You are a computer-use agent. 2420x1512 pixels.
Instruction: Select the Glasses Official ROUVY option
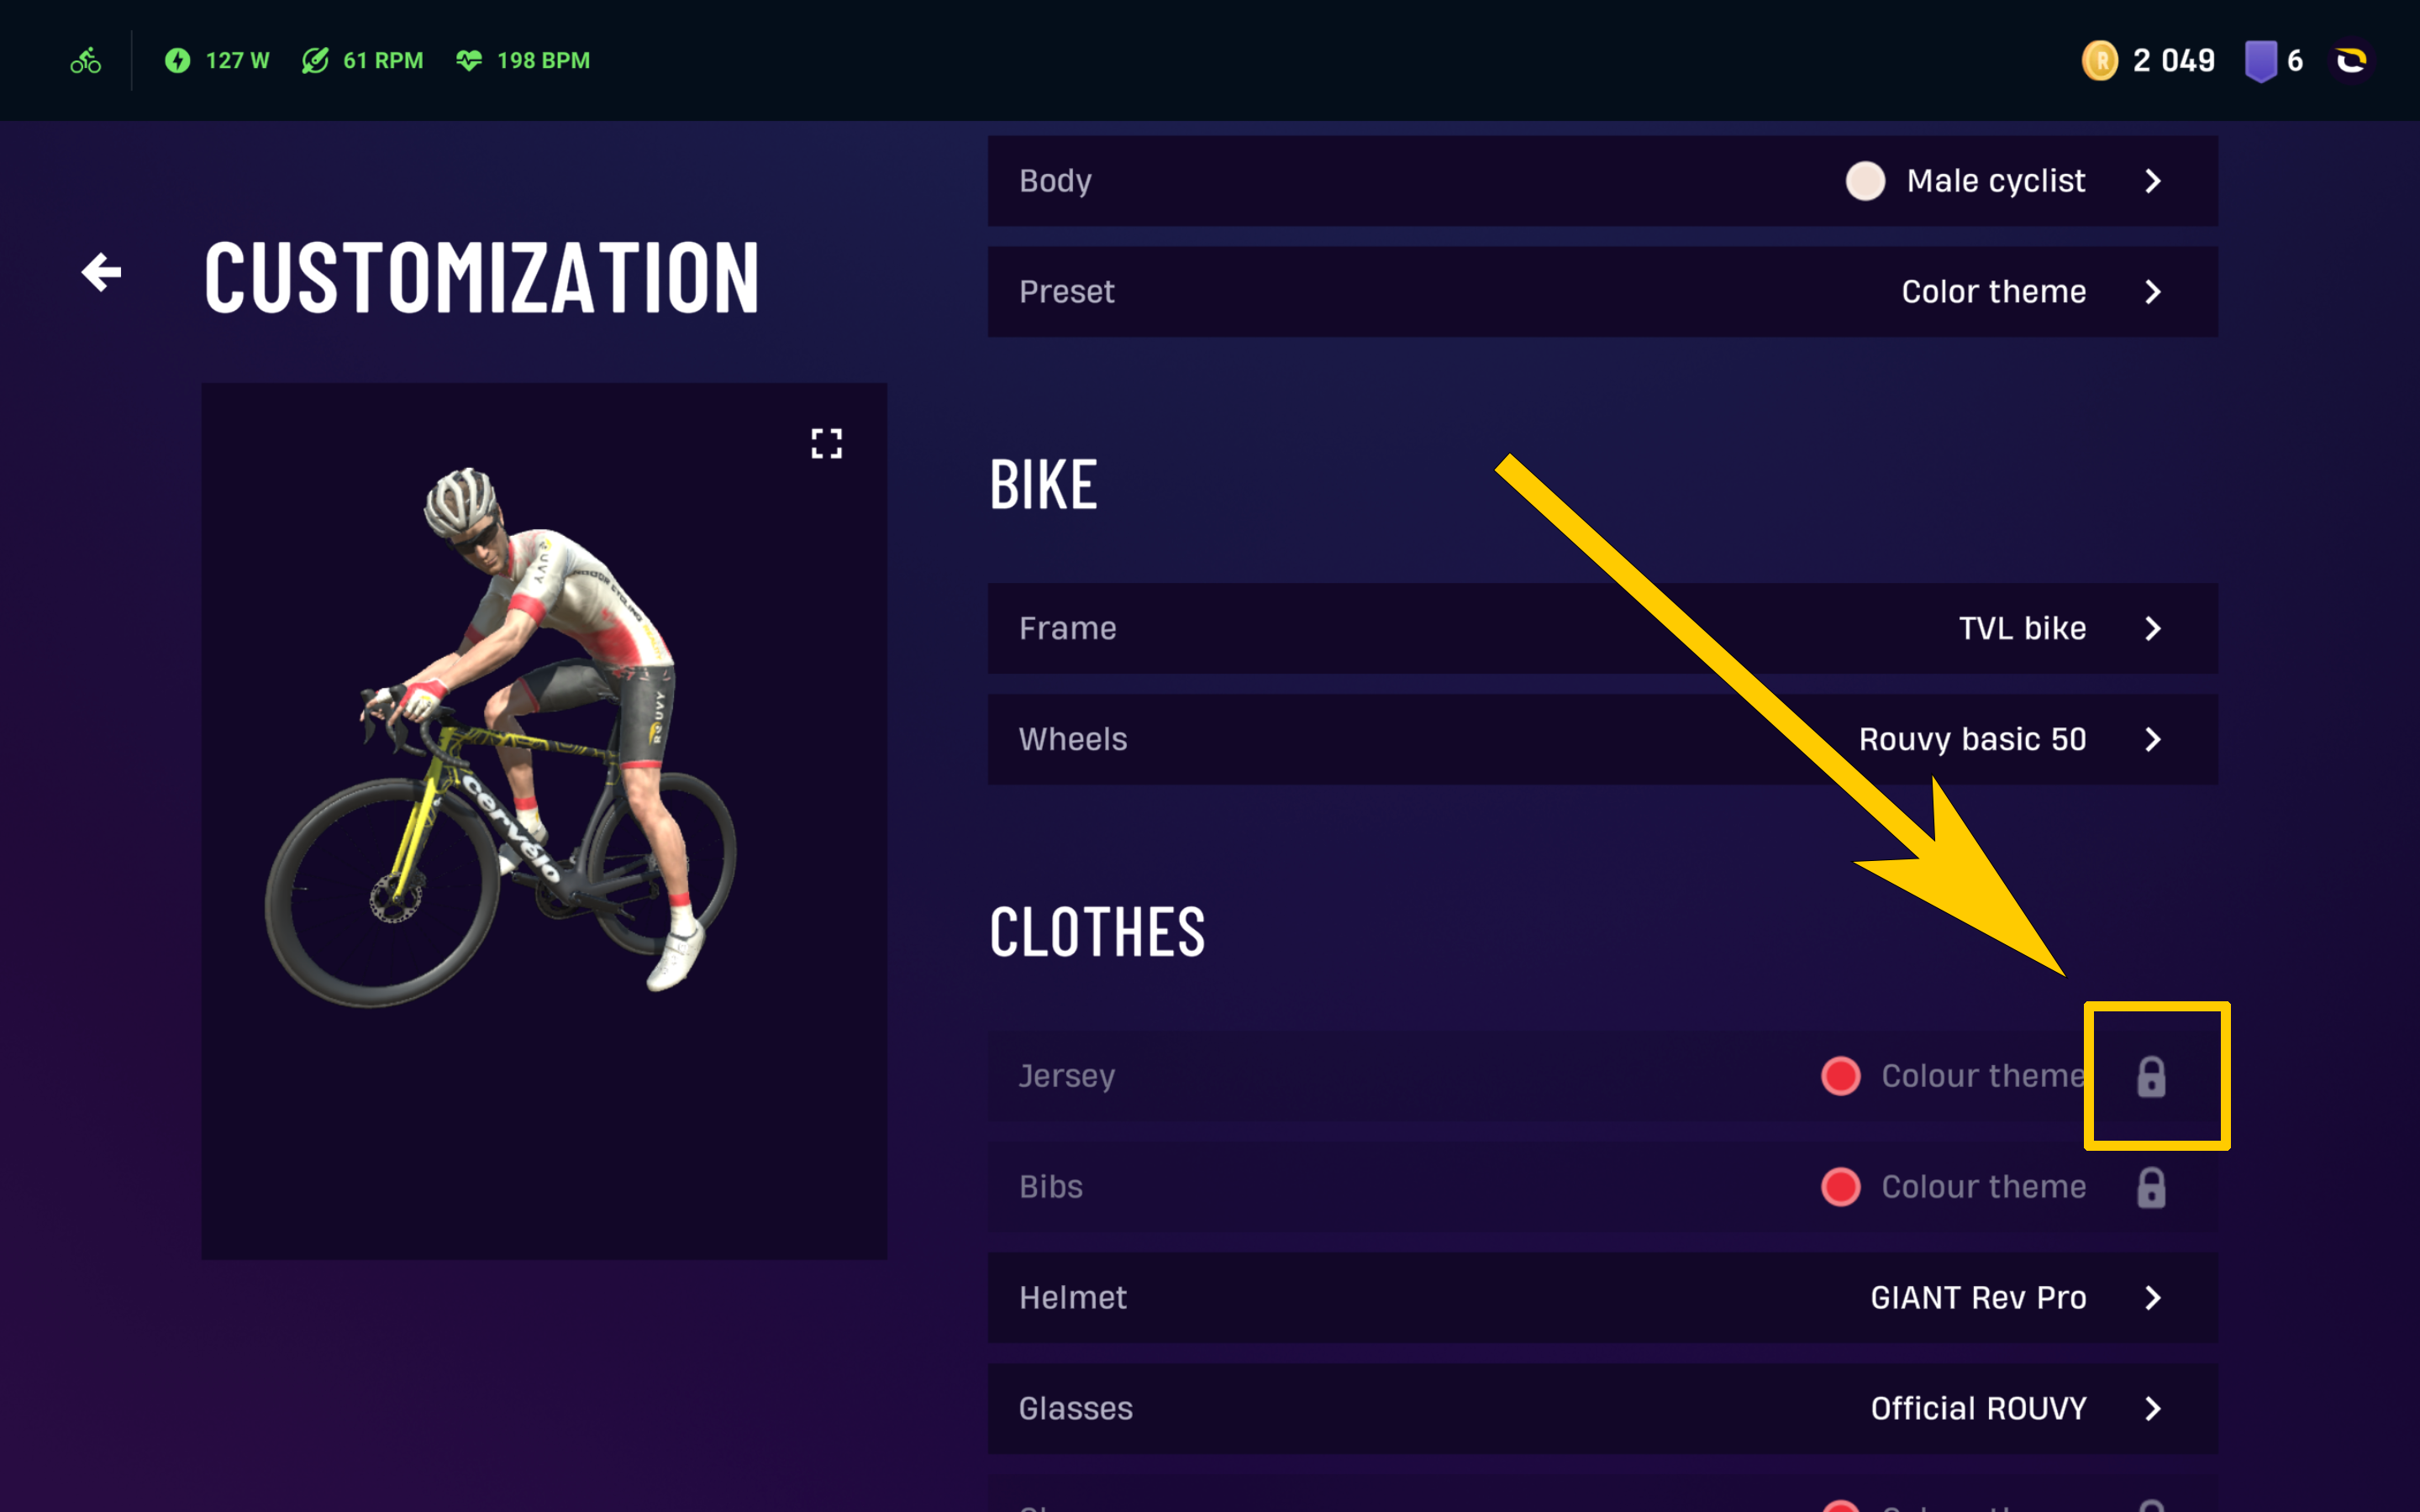pos(1602,1409)
